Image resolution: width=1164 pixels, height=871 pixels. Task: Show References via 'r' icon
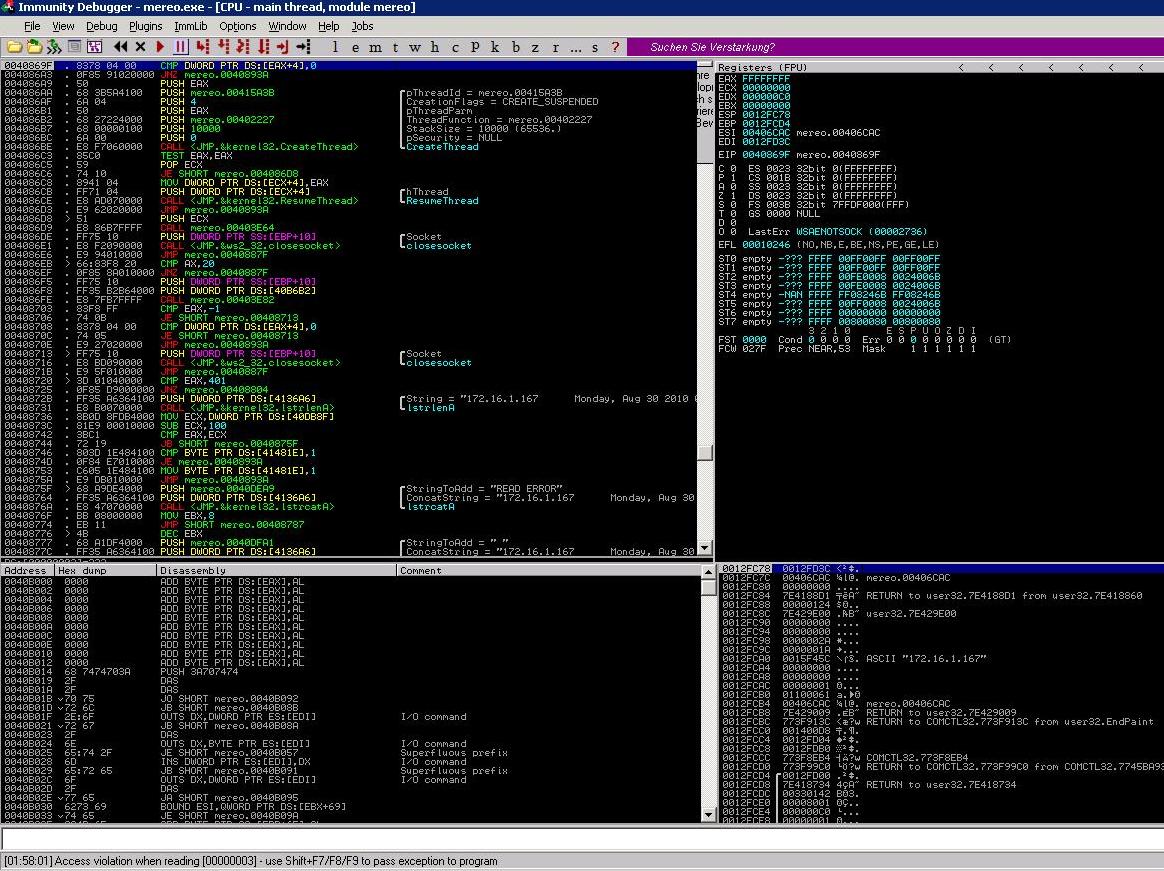[555, 47]
